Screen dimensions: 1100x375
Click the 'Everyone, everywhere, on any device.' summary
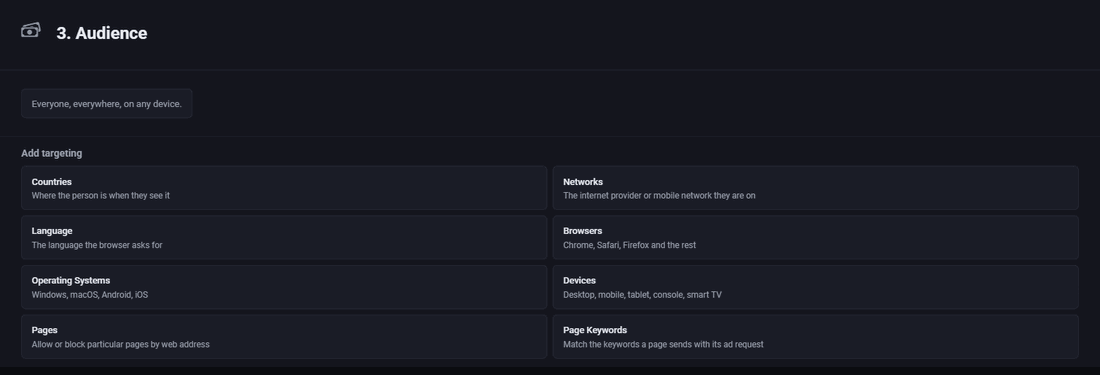click(x=107, y=104)
